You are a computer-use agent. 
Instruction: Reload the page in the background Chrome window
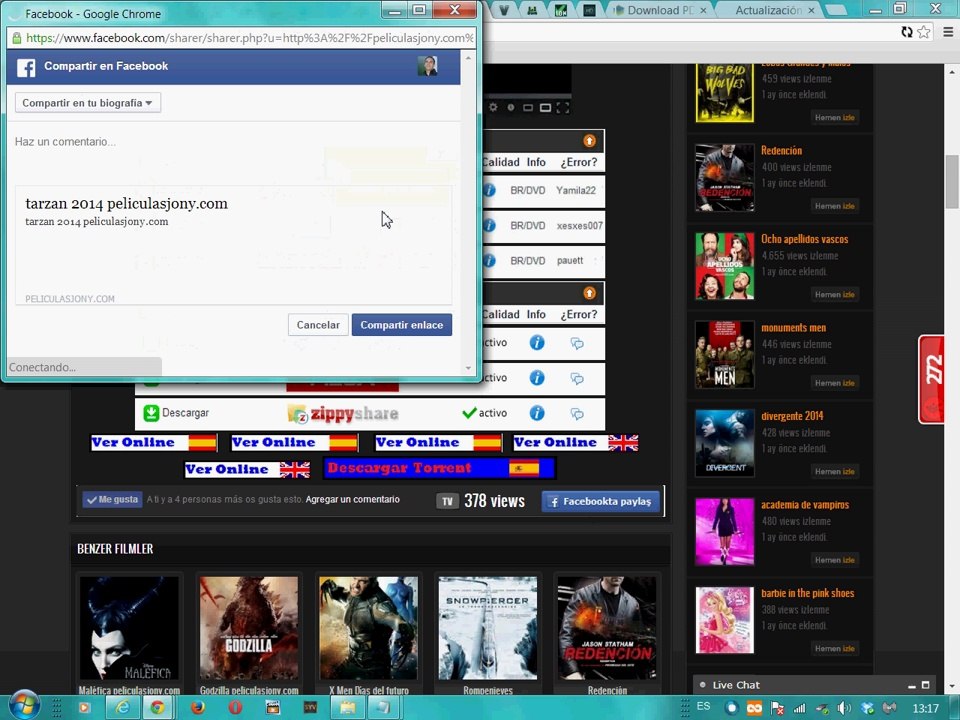click(907, 32)
